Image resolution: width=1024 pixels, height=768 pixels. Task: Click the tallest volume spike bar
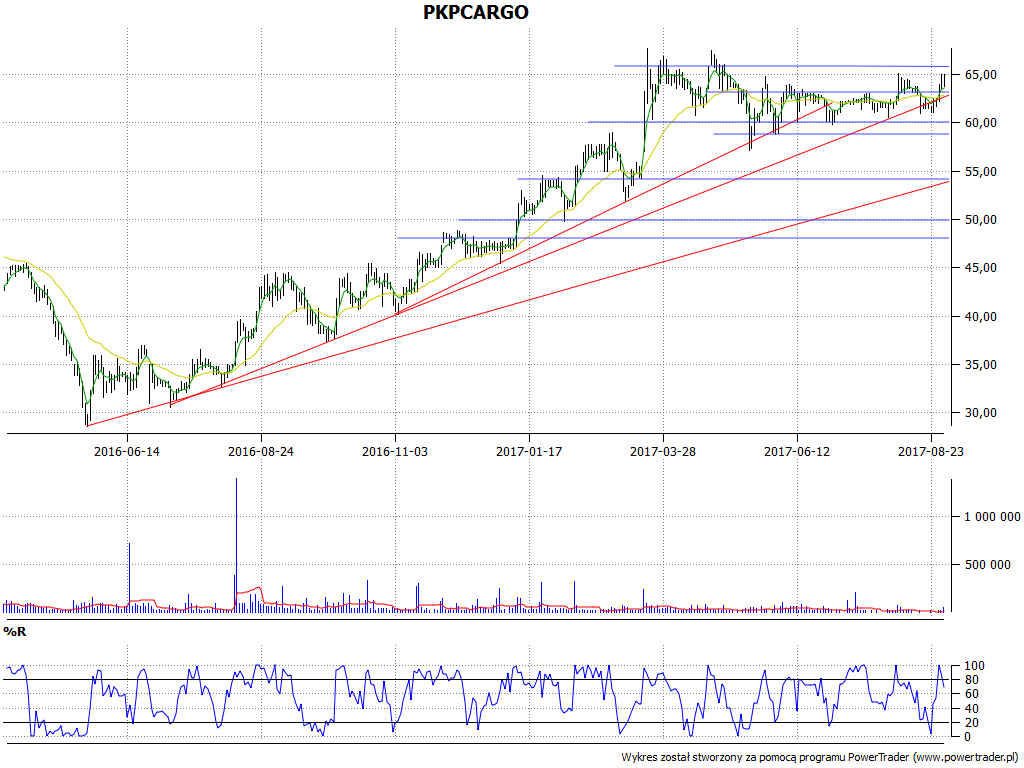click(236, 545)
